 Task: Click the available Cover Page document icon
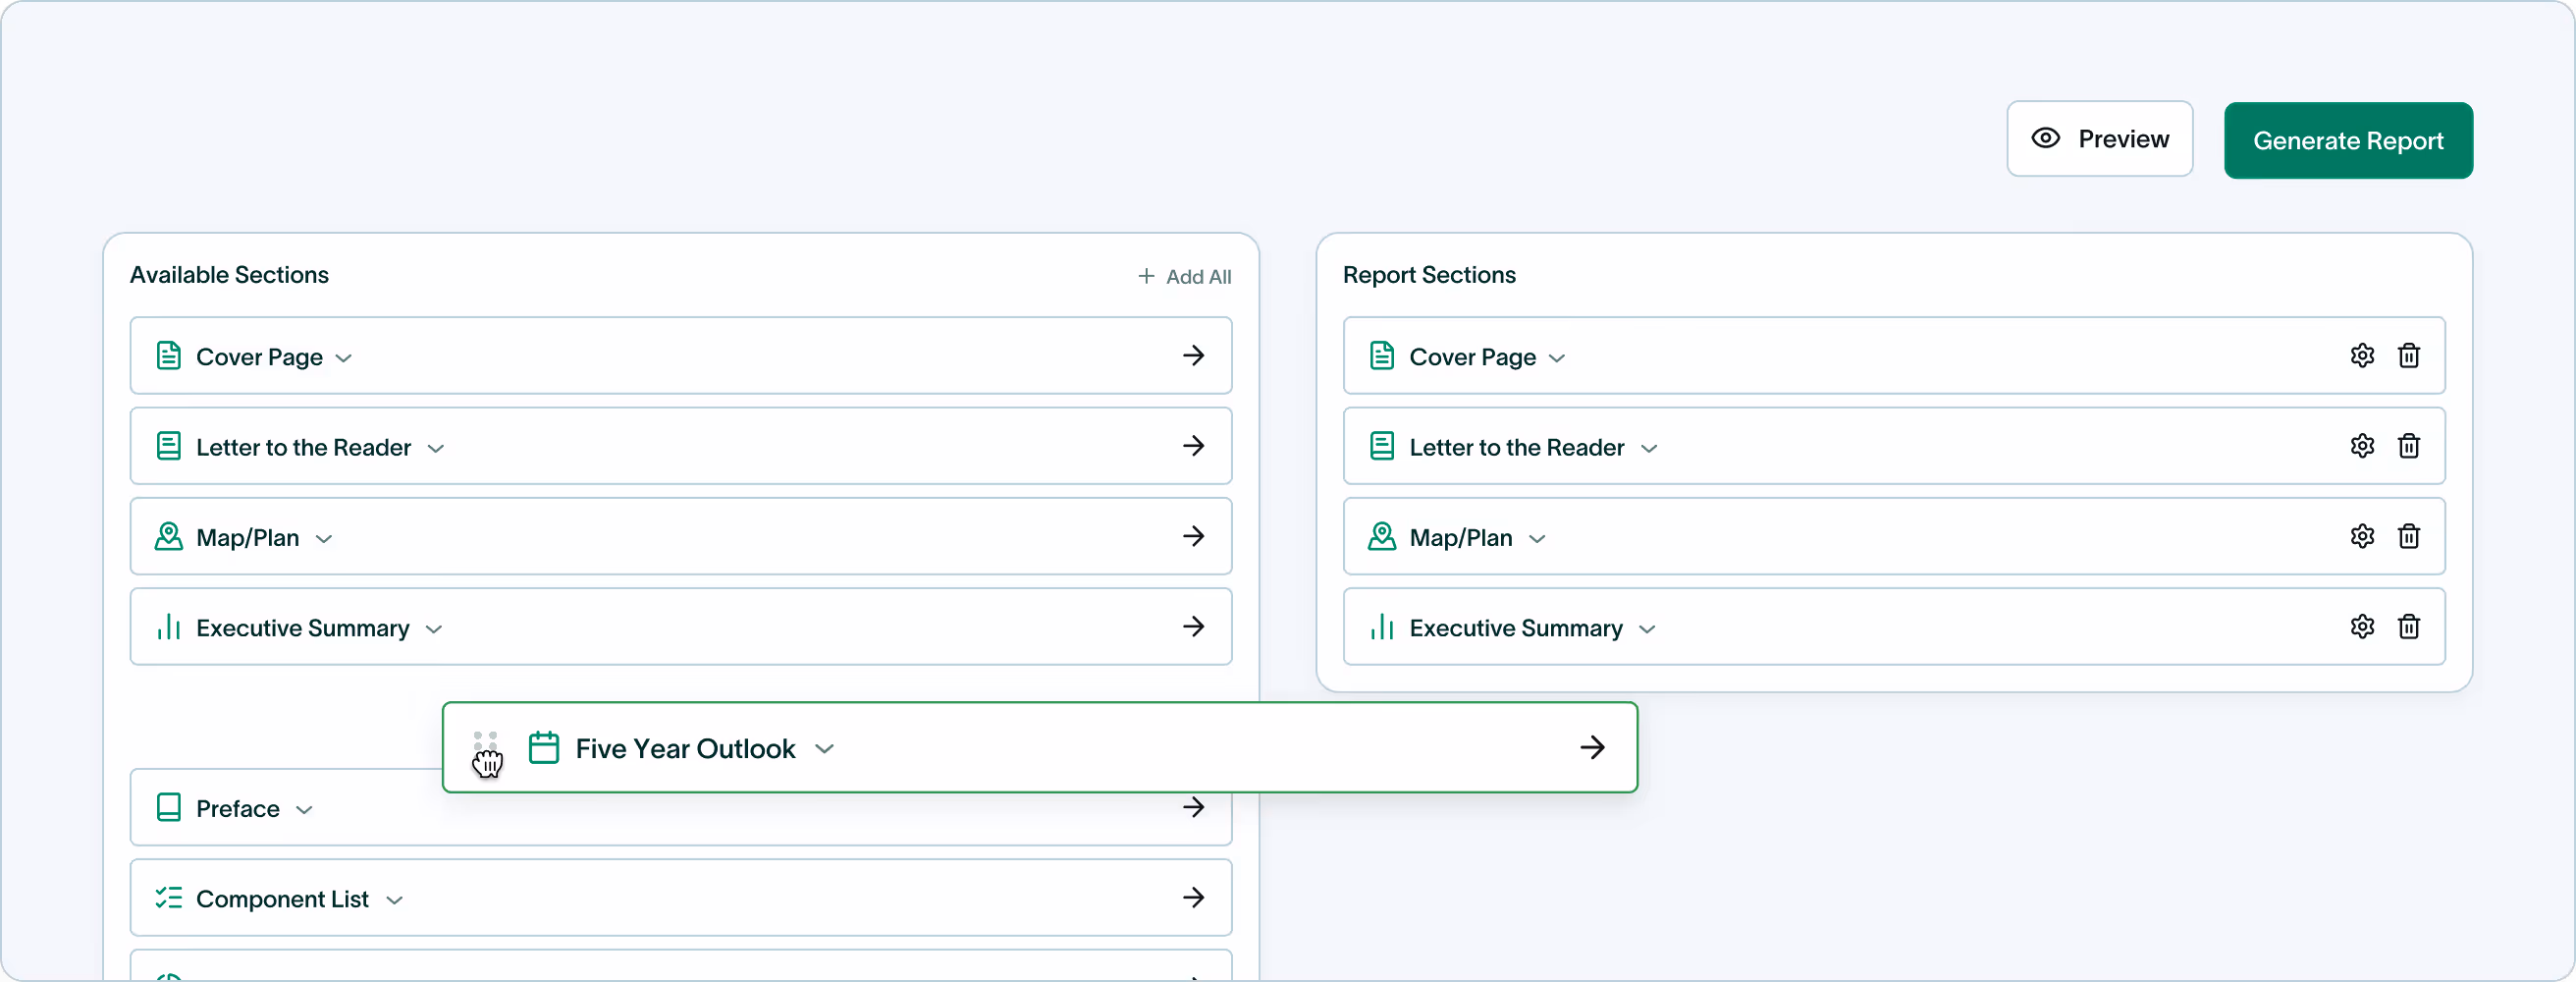tap(168, 356)
